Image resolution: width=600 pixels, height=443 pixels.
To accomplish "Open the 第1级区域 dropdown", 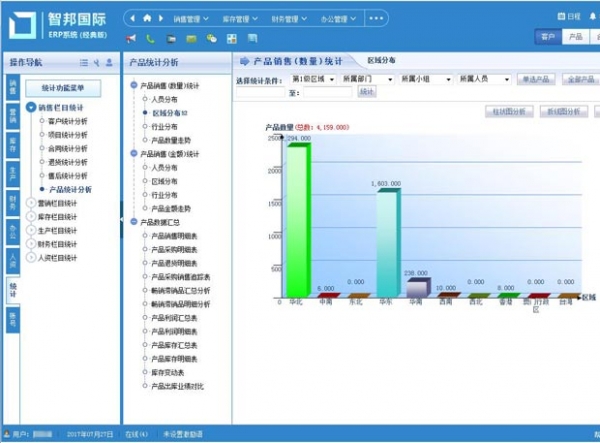I will 313,79.
